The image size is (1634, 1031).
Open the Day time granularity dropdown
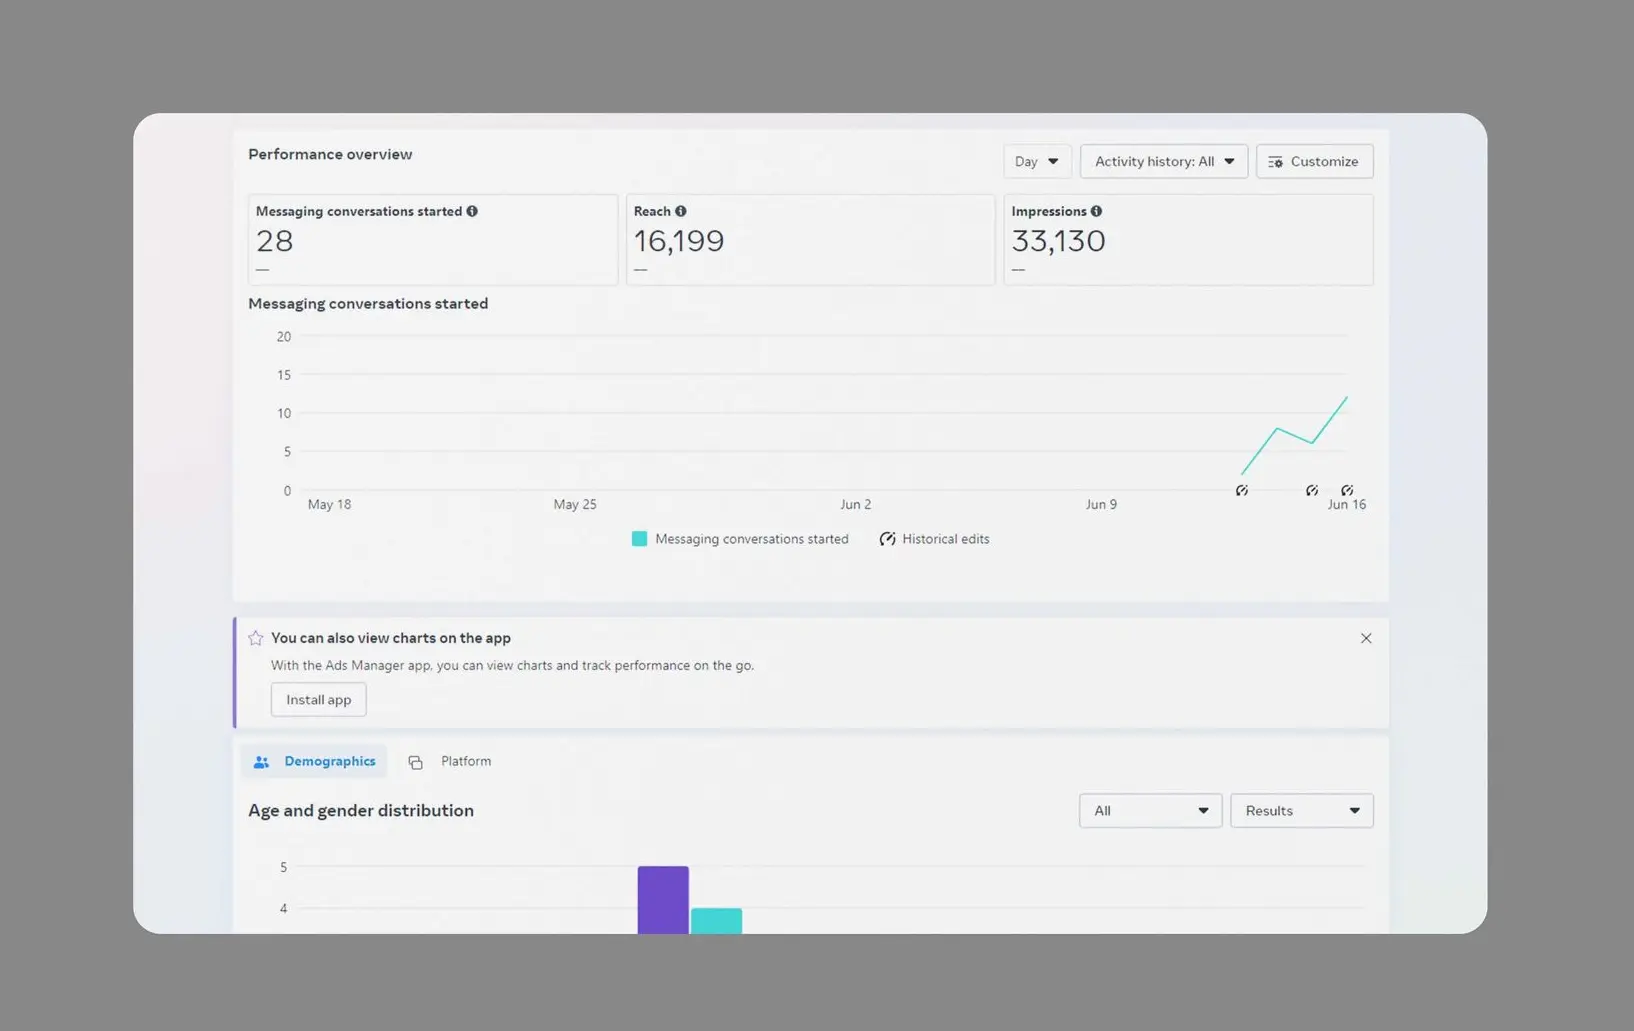click(x=1036, y=161)
